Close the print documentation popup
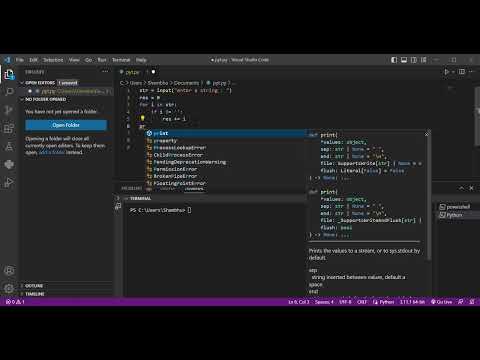480x360 pixels. [x=427, y=134]
